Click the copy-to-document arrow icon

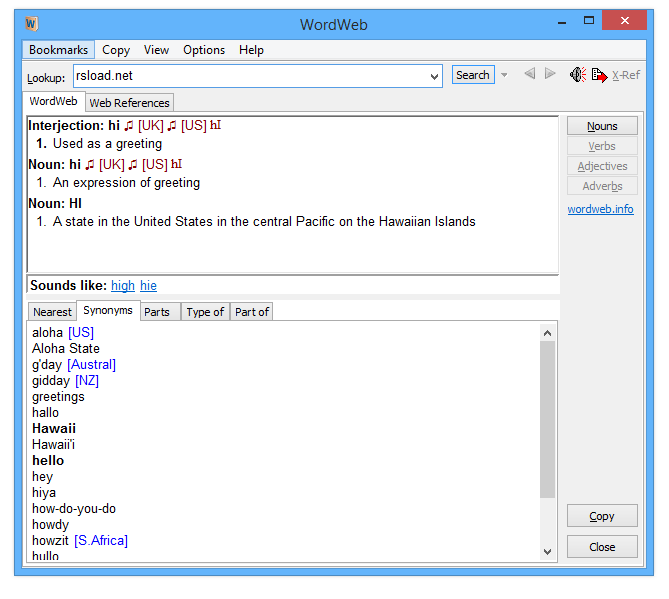[x=599, y=75]
